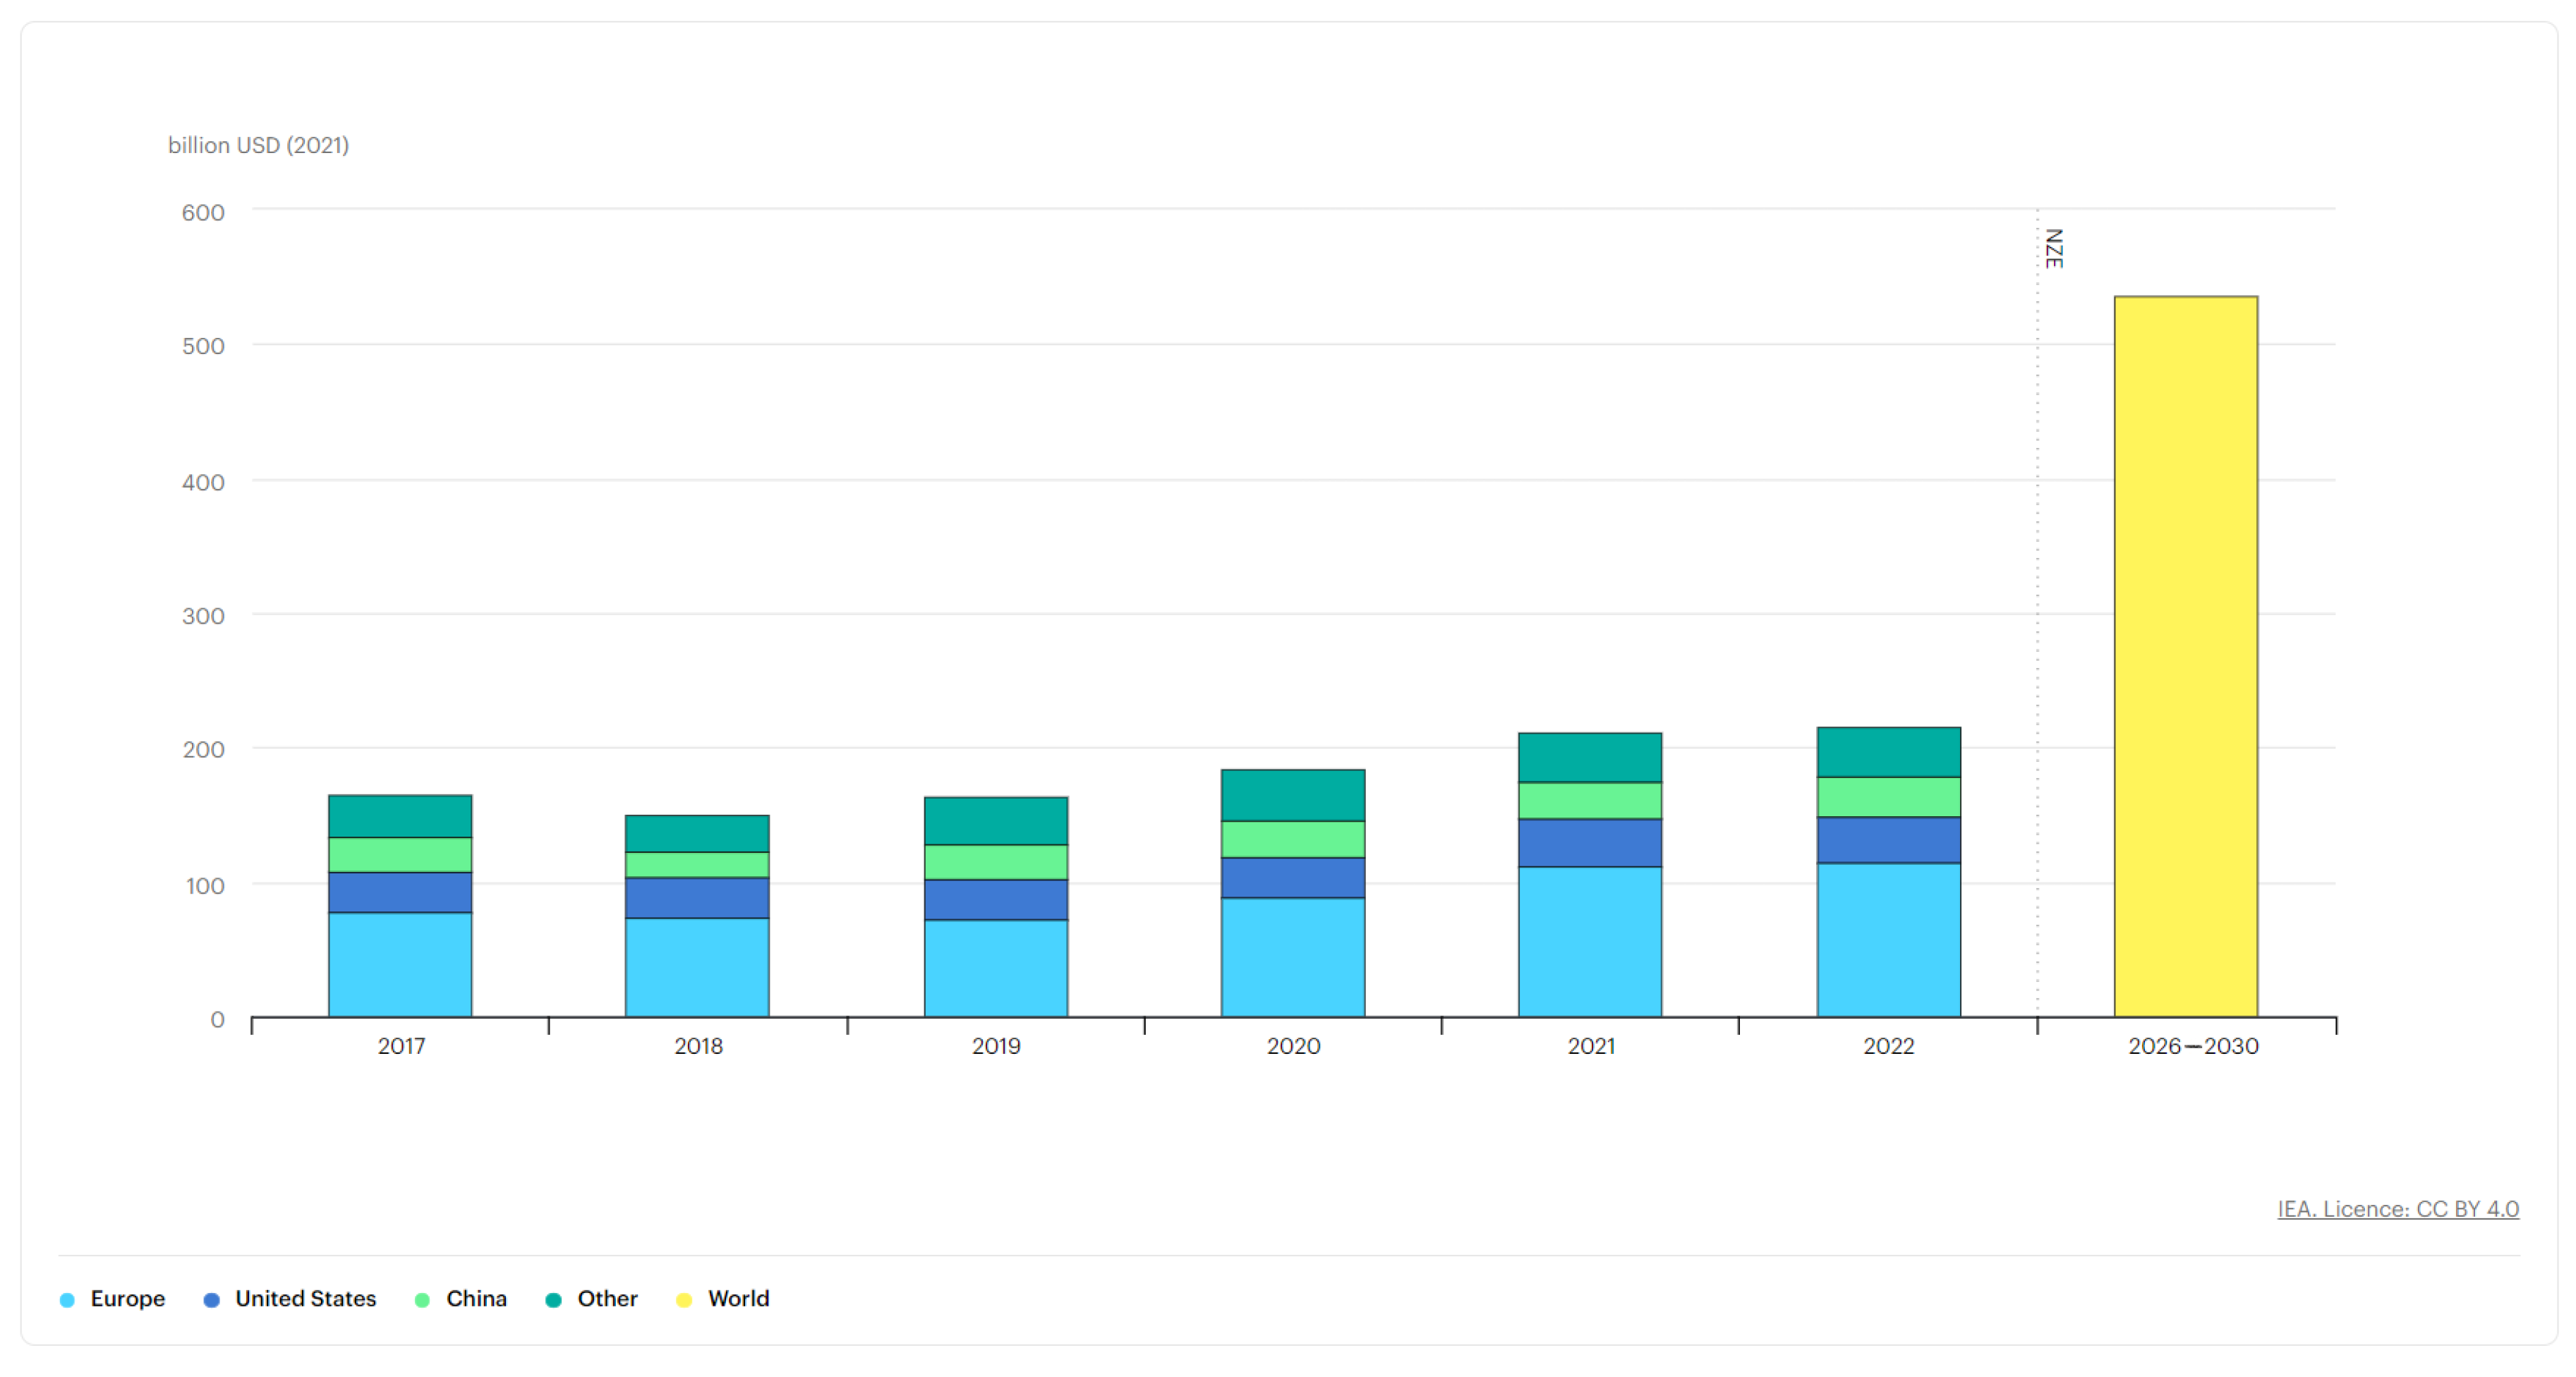
Task: Click the Europe segment of 2022 bar
Action: [x=1888, y=939]
